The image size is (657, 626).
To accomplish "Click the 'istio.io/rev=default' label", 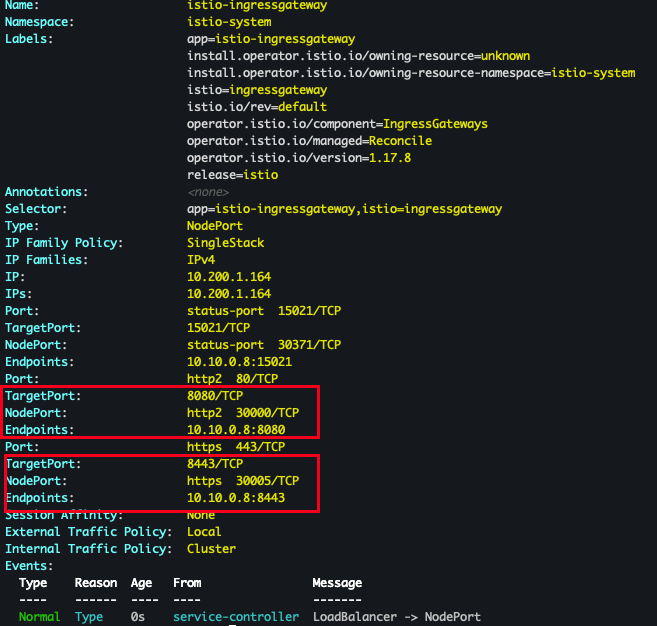I will pyautogui.click(x=257, y=107).
